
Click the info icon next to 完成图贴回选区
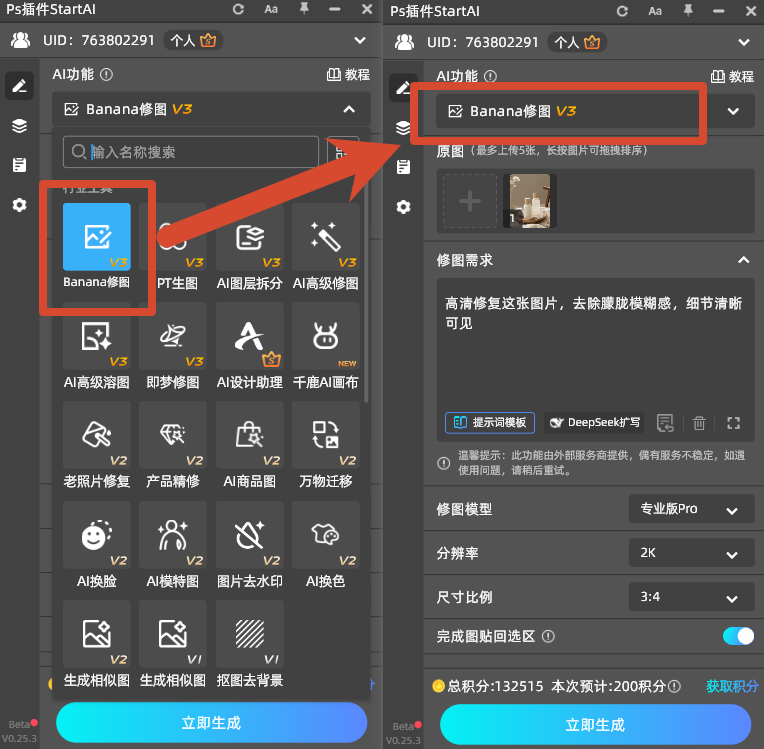click(x=548, y=636)
